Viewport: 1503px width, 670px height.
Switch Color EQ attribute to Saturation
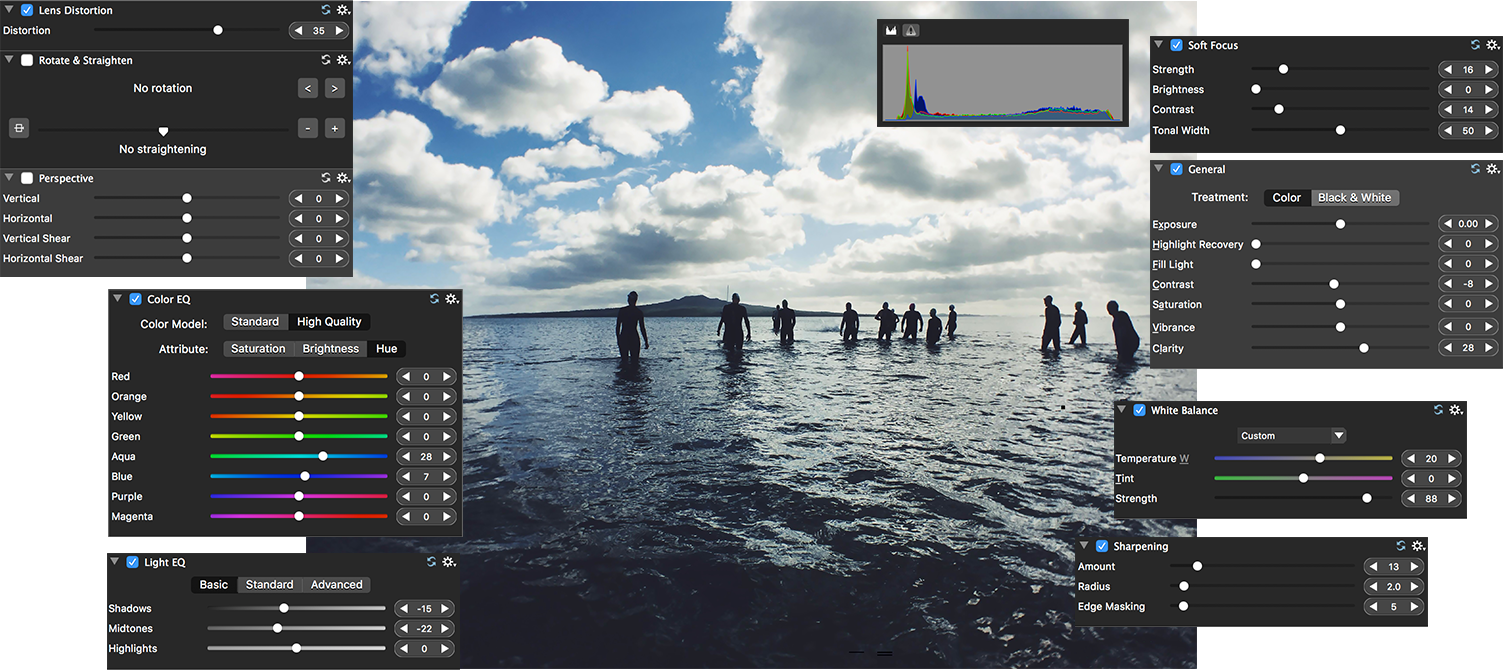pos(258,349)
